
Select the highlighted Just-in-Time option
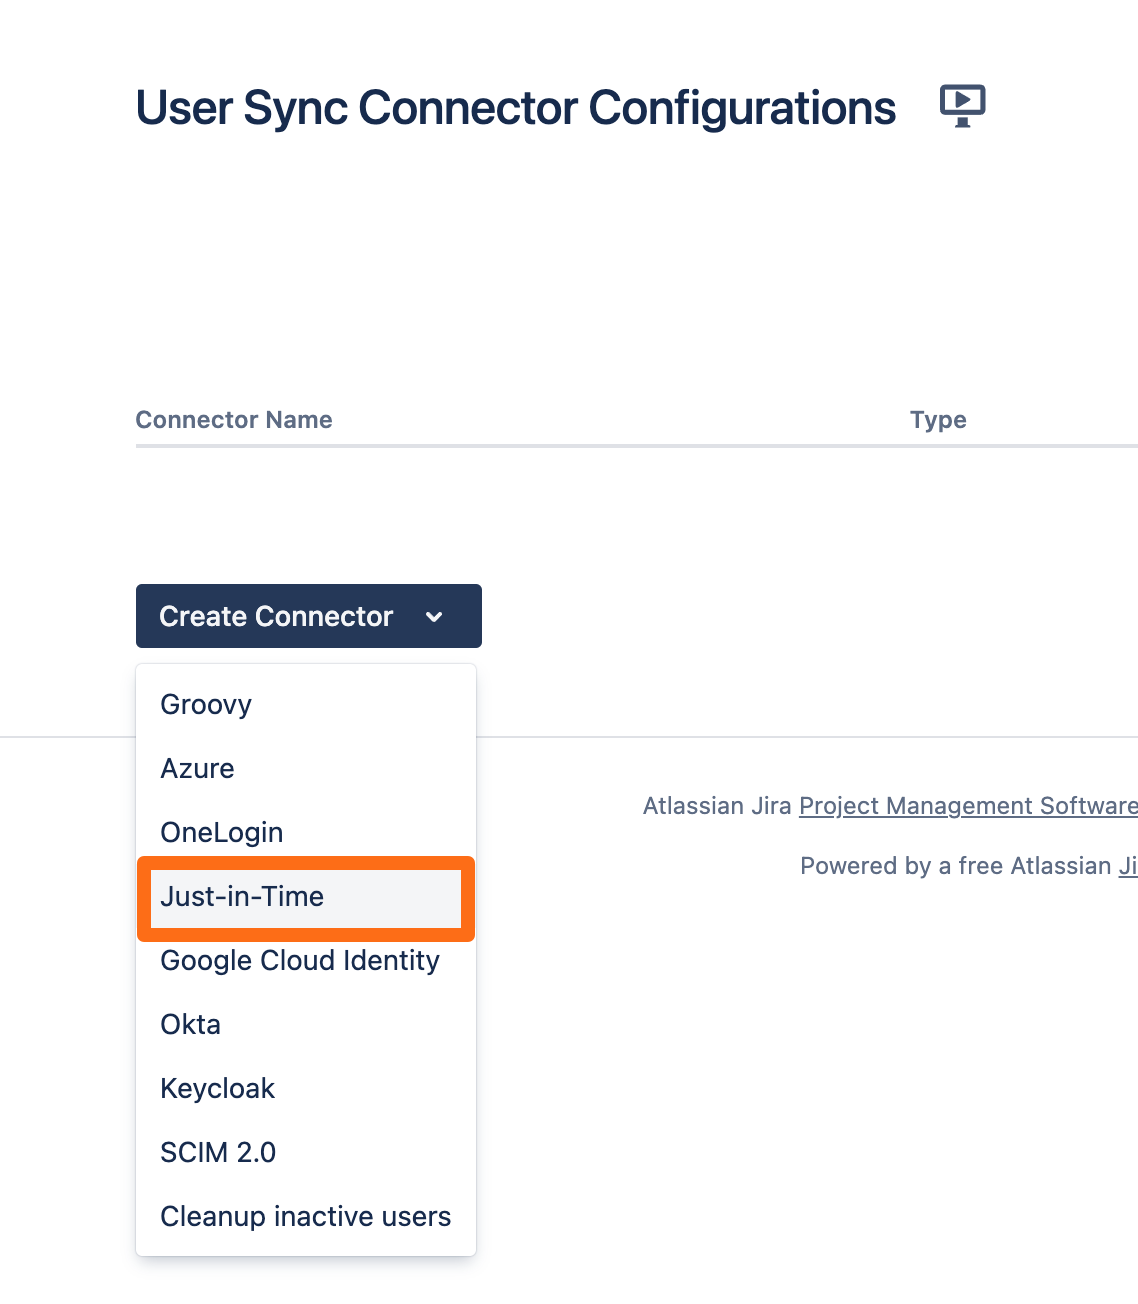click(242, 897)
